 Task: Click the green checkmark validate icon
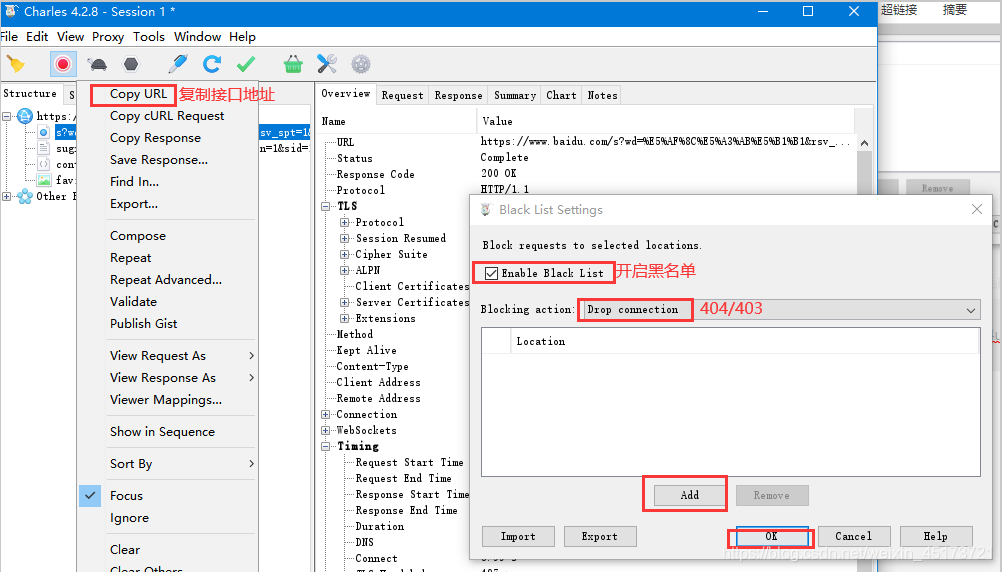pyautogui.click(x=246, y=64)
